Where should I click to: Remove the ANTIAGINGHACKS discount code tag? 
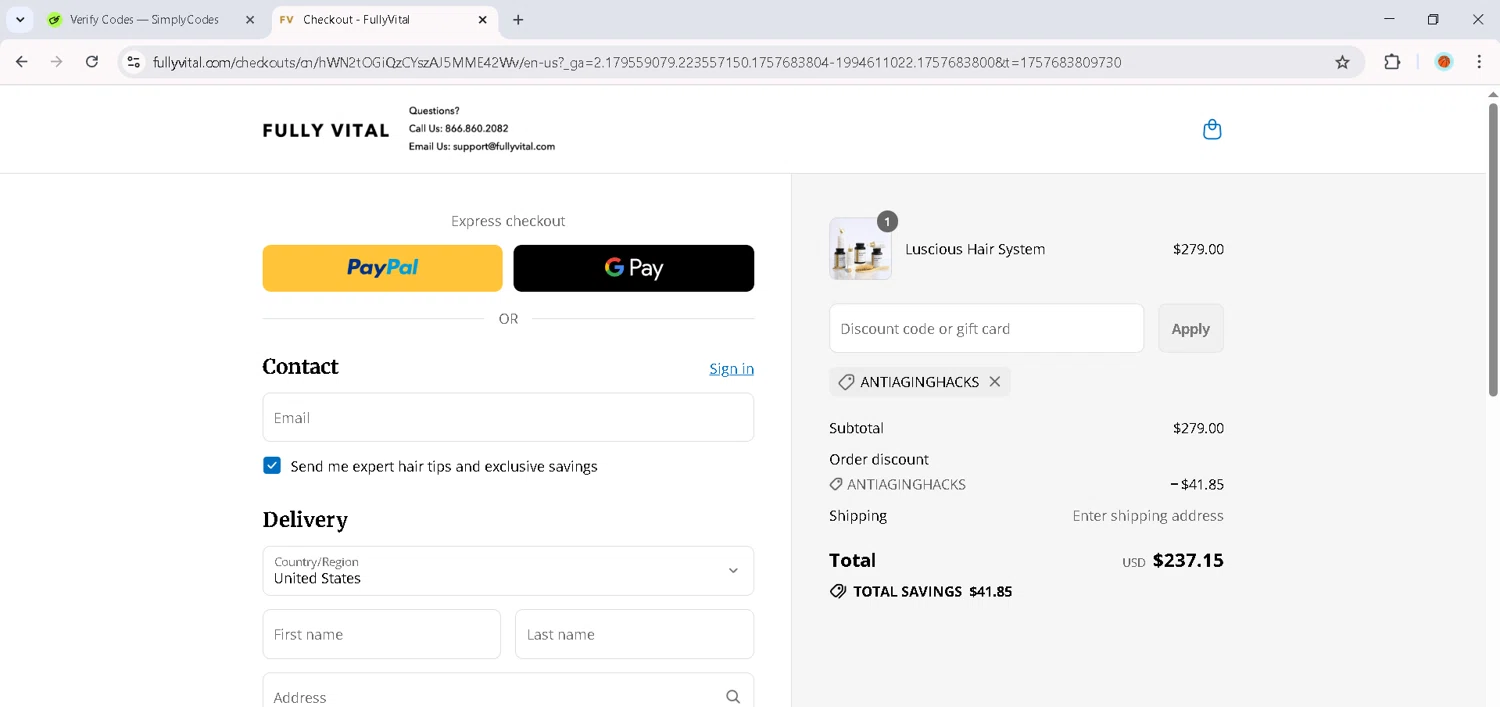(994, 382)
